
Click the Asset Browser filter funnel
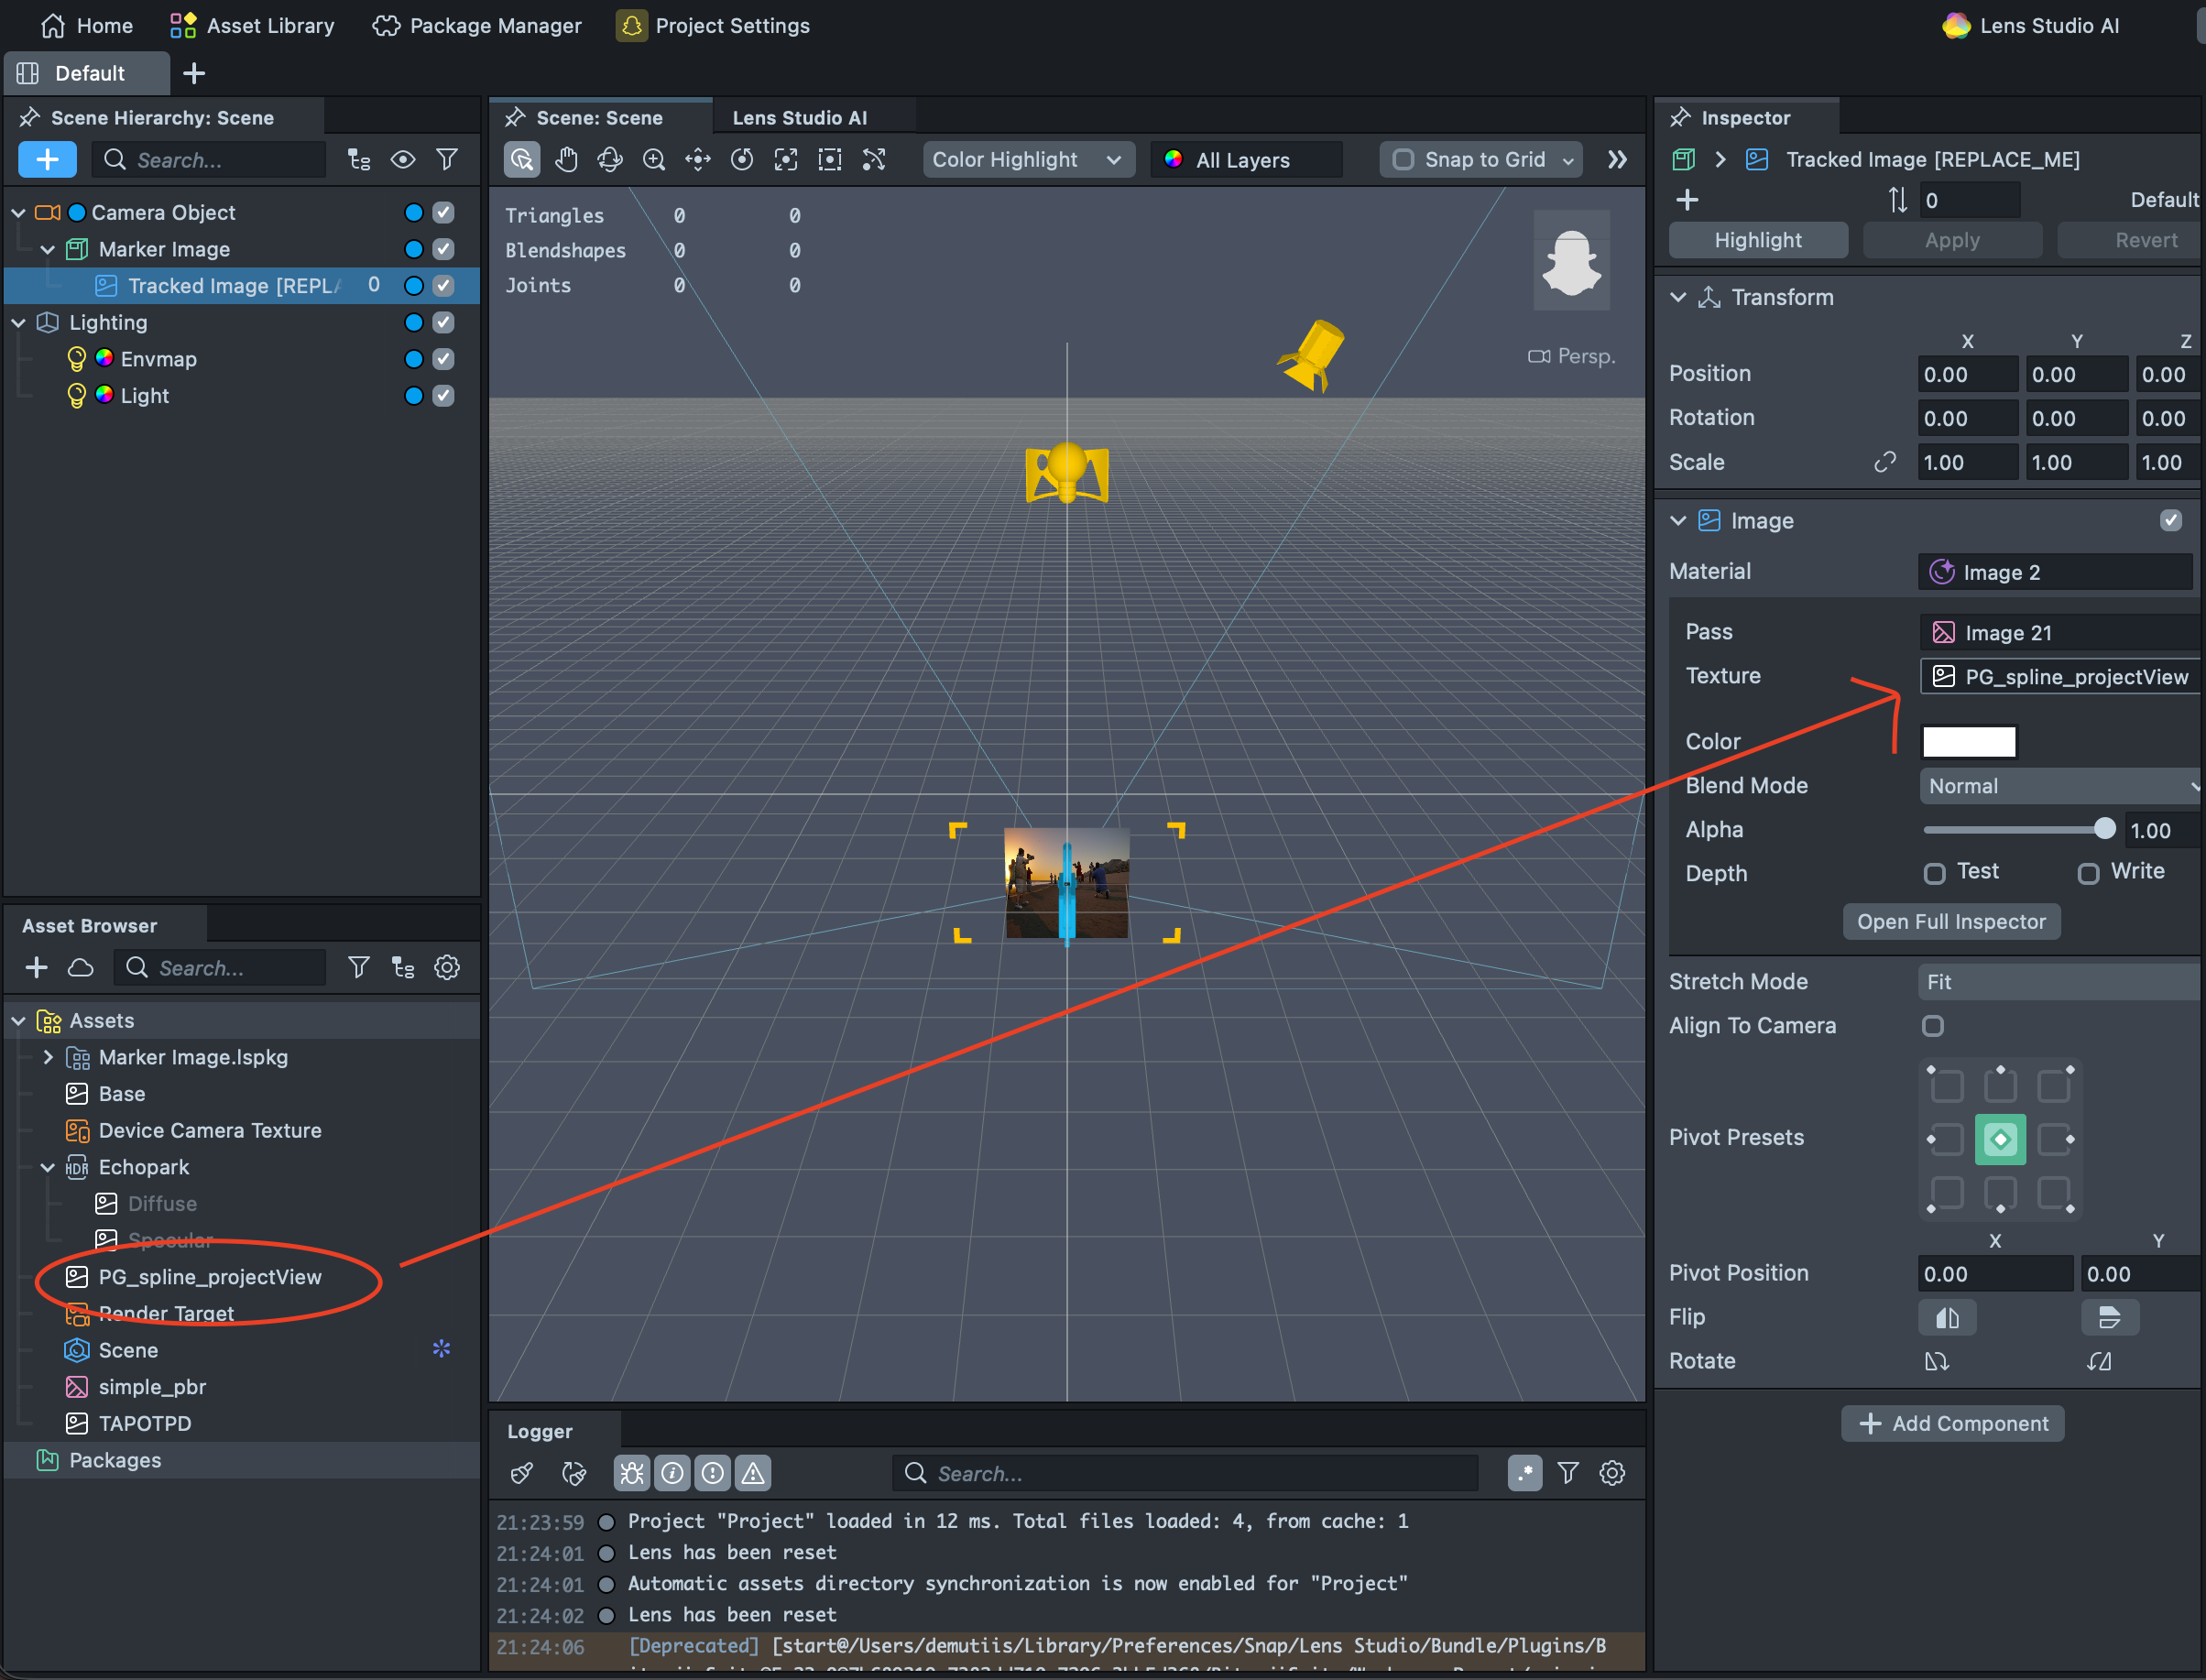coord(358,968)
